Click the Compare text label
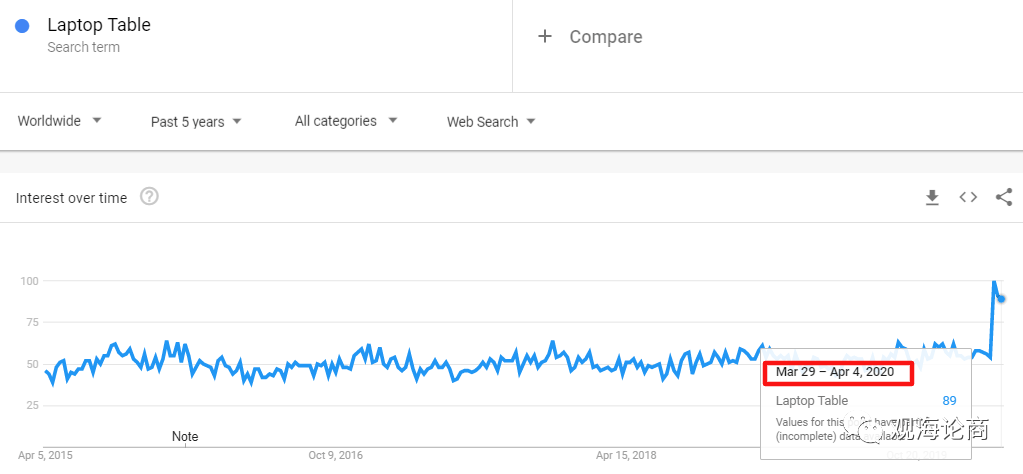1023x474 pixels. click(x=606, y=37)
